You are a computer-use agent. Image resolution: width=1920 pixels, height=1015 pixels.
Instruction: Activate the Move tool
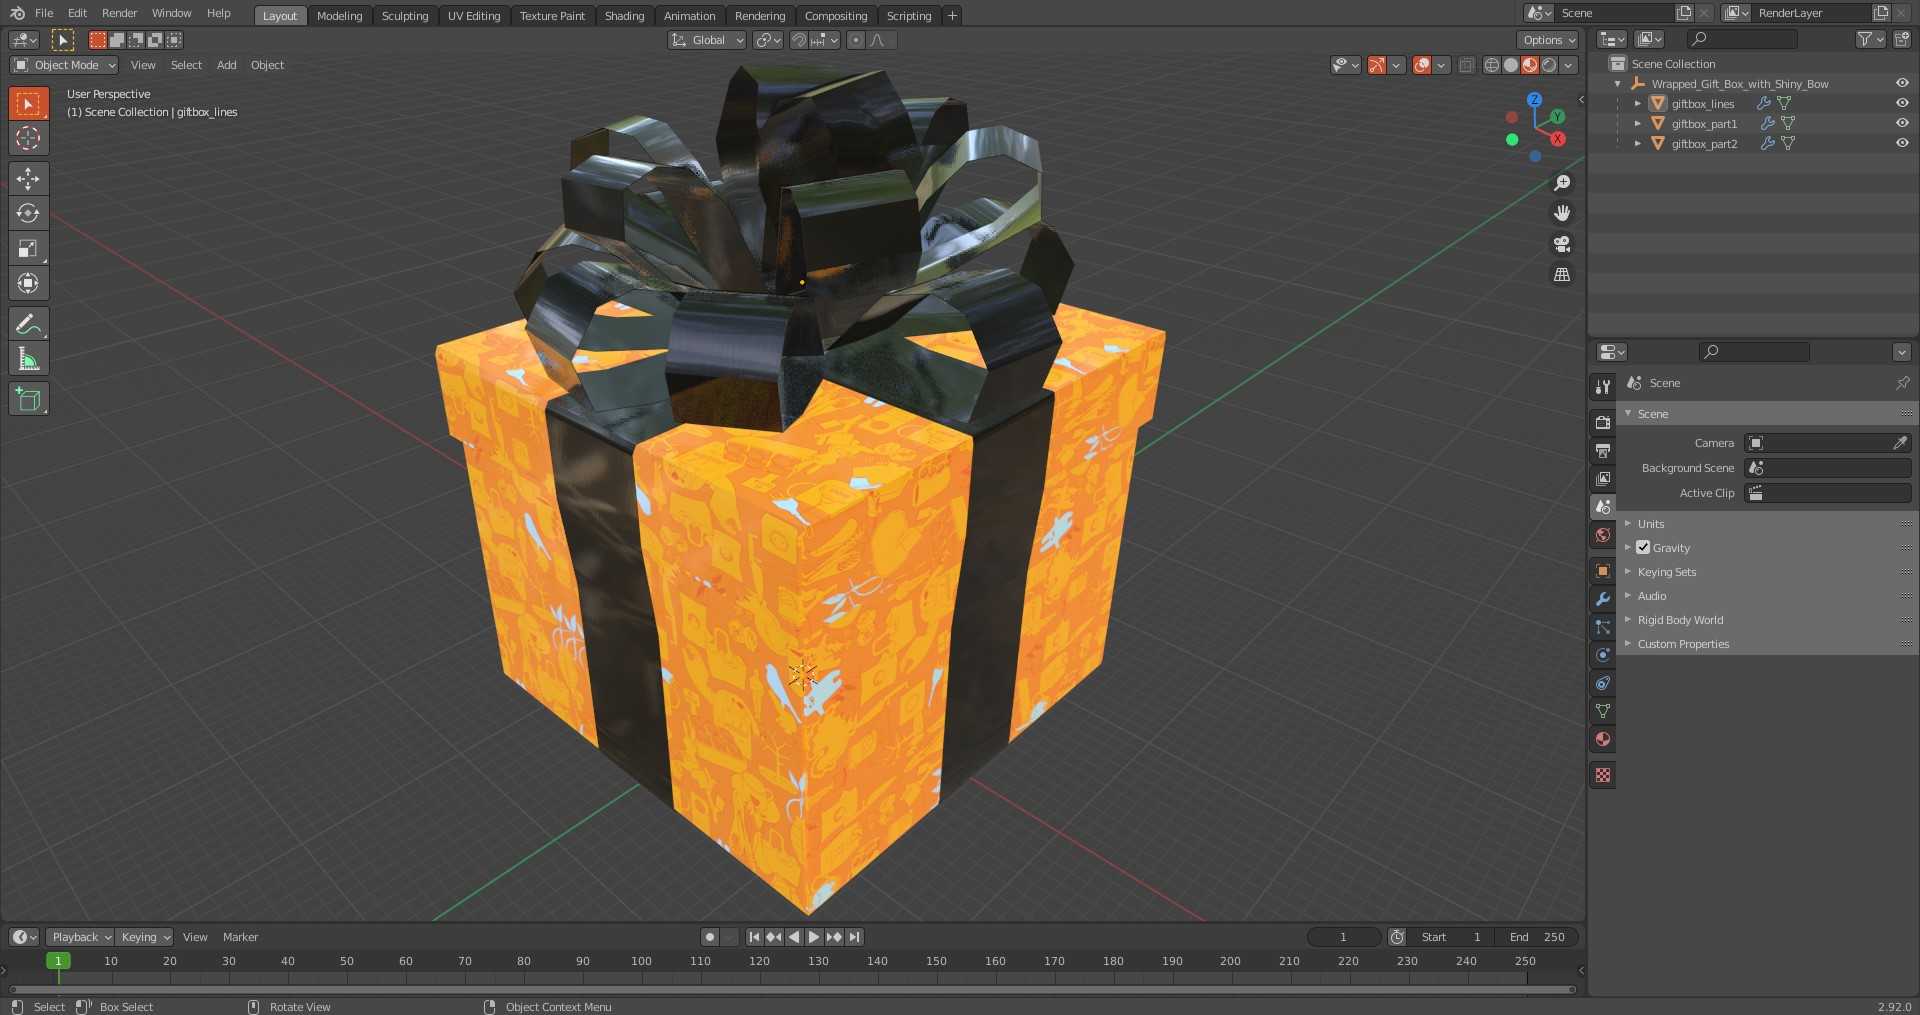[x=28, y=178]
